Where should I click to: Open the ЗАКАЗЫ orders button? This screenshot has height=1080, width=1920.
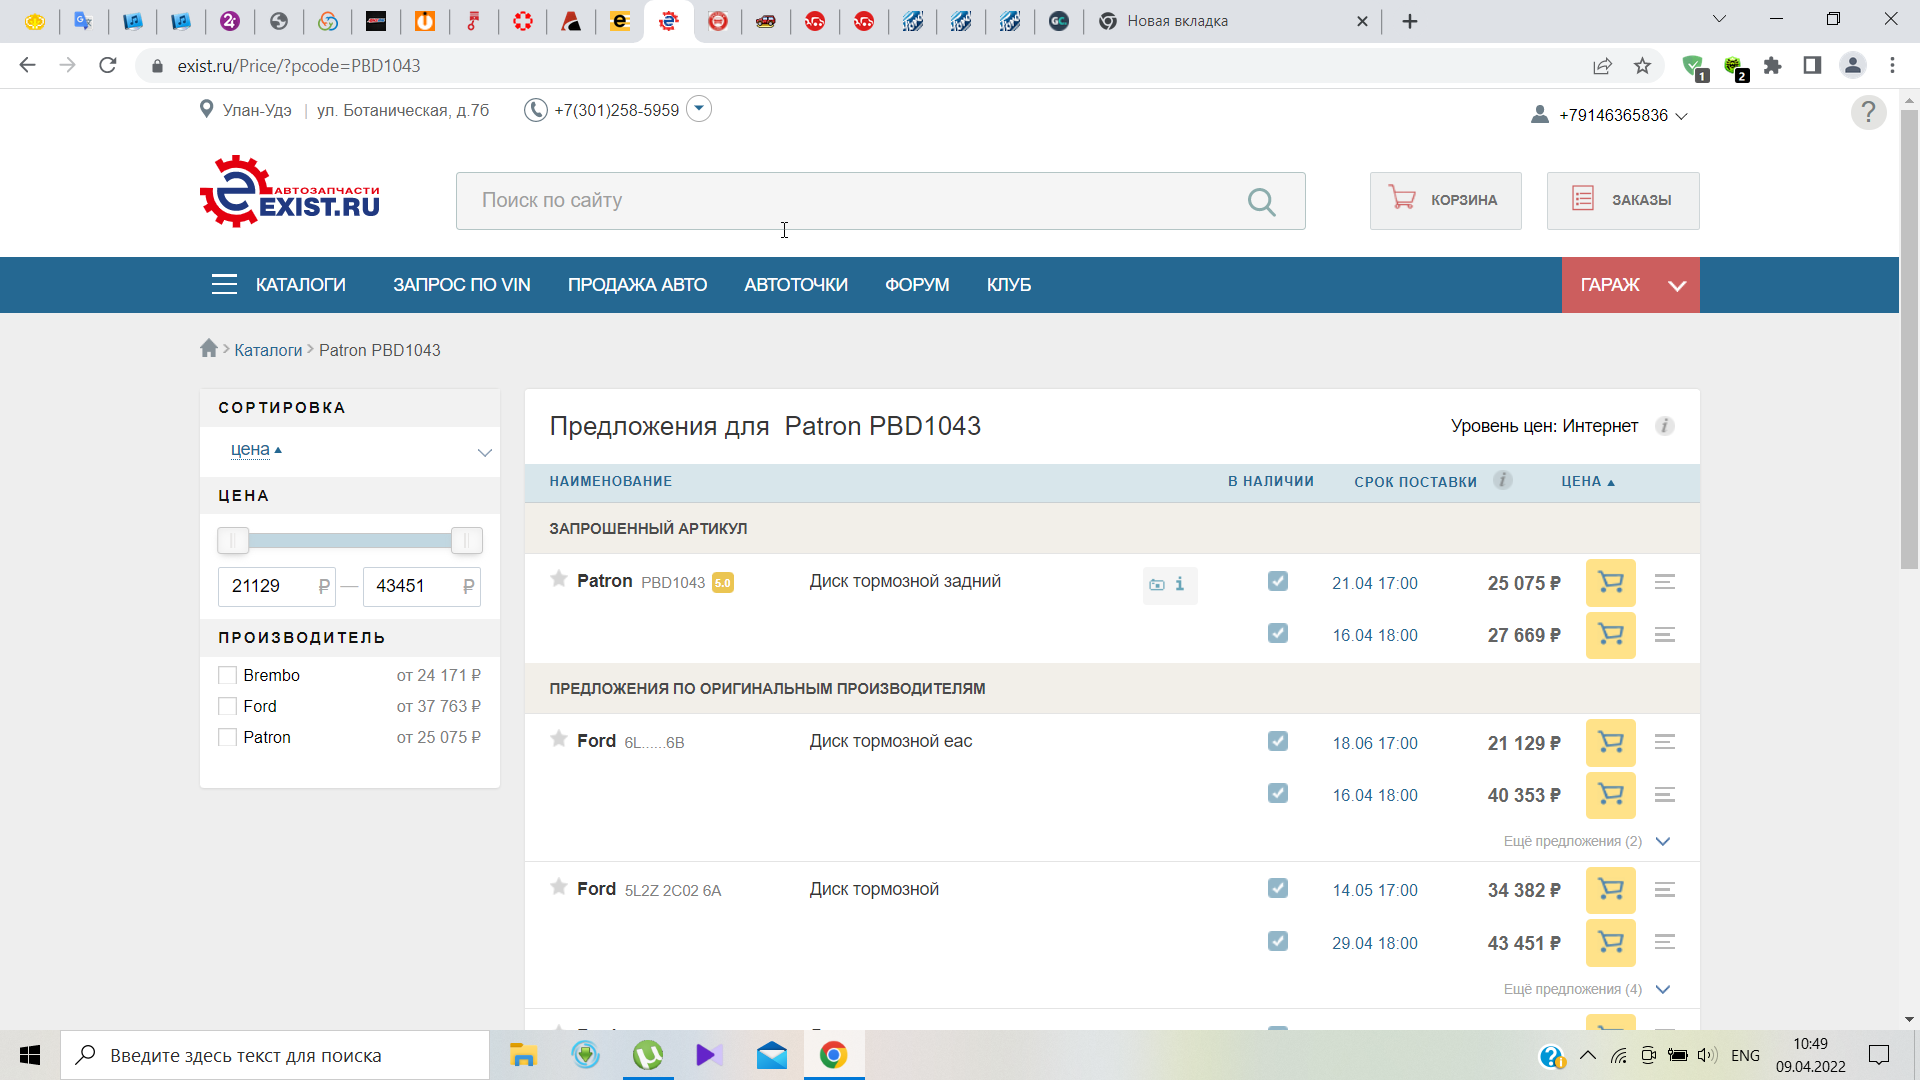(1623, 201)
